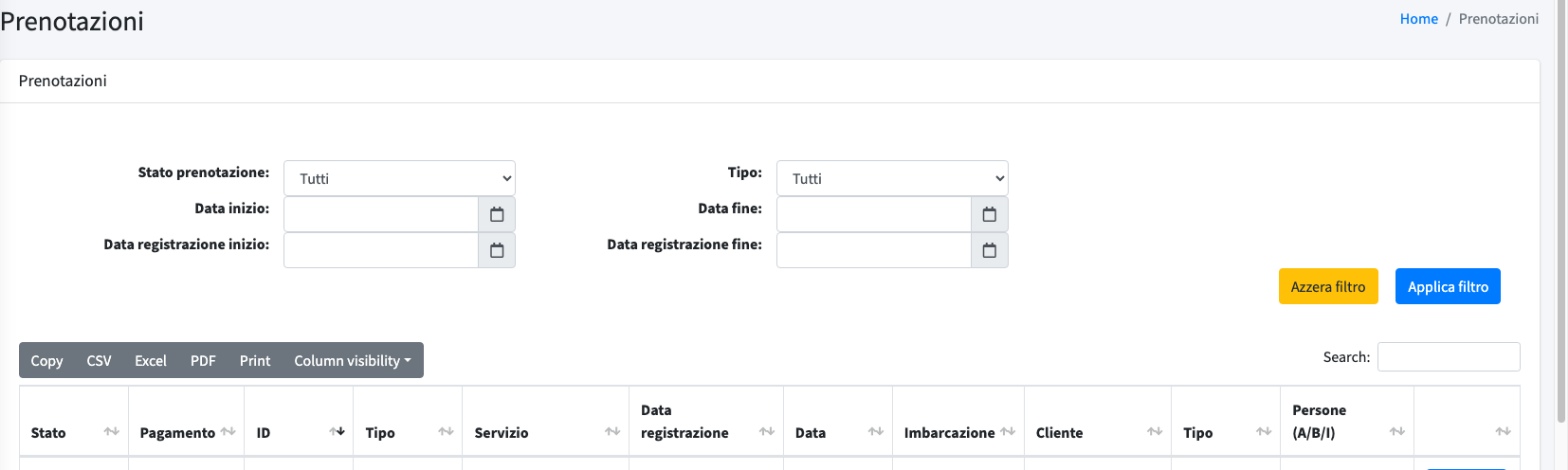Click the Applica filtro button
The width and height of the screenshot is (1568, 470).
pos(1448,286)
